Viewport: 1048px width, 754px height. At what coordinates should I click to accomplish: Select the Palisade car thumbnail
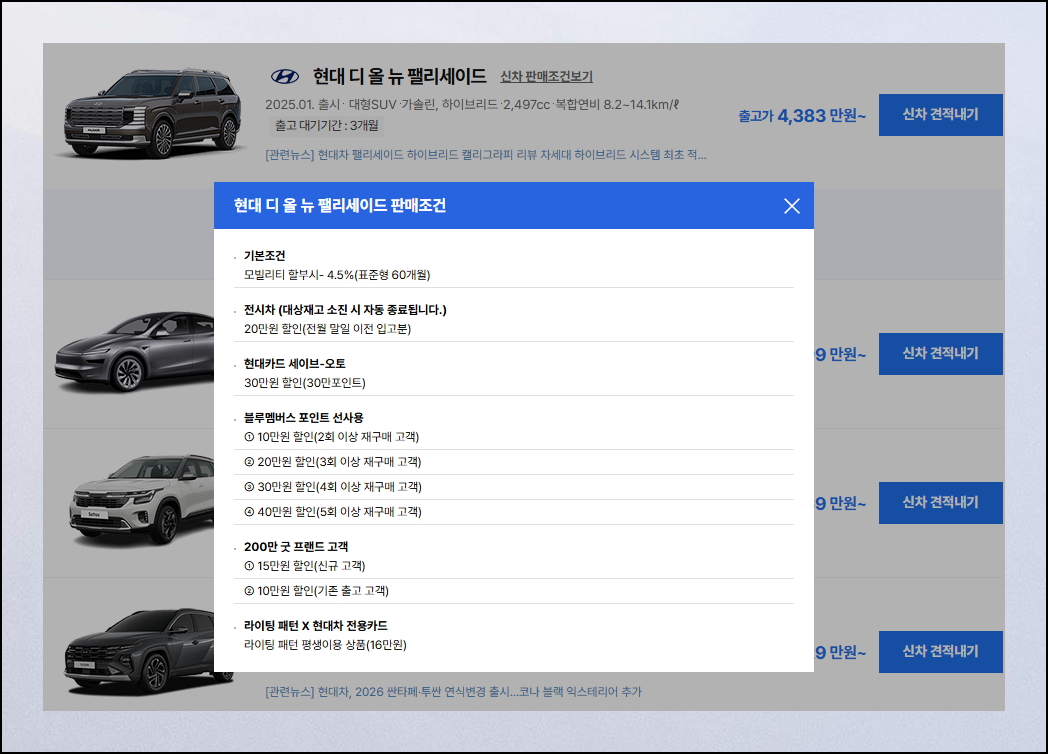pyautogui.click(x=152, y=113)
